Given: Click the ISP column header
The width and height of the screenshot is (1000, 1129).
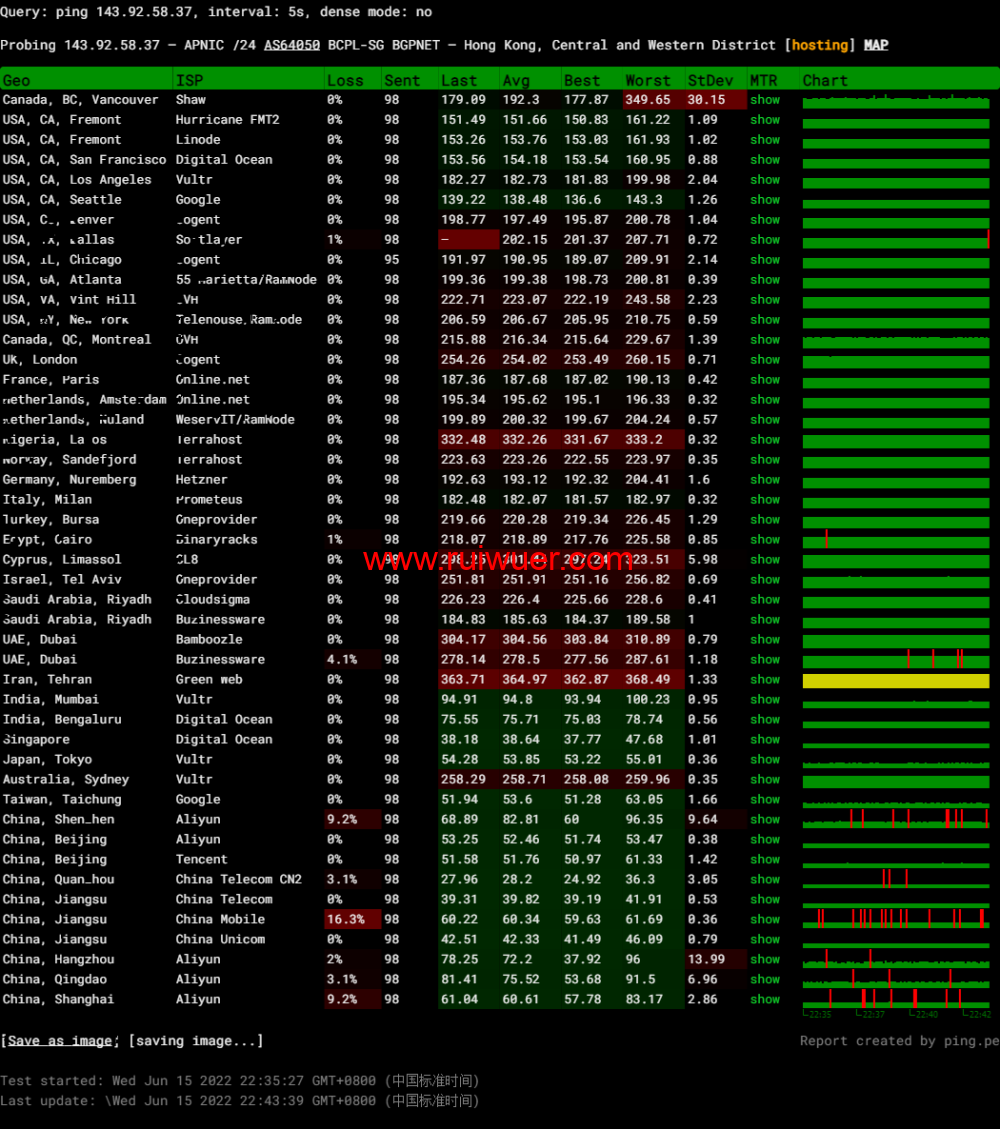Looking at the screenshot, I should tap(189, 80).
